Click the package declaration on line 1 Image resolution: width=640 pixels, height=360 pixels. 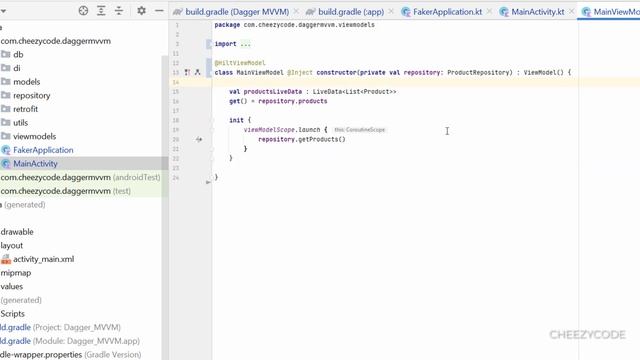click(294, 25)
